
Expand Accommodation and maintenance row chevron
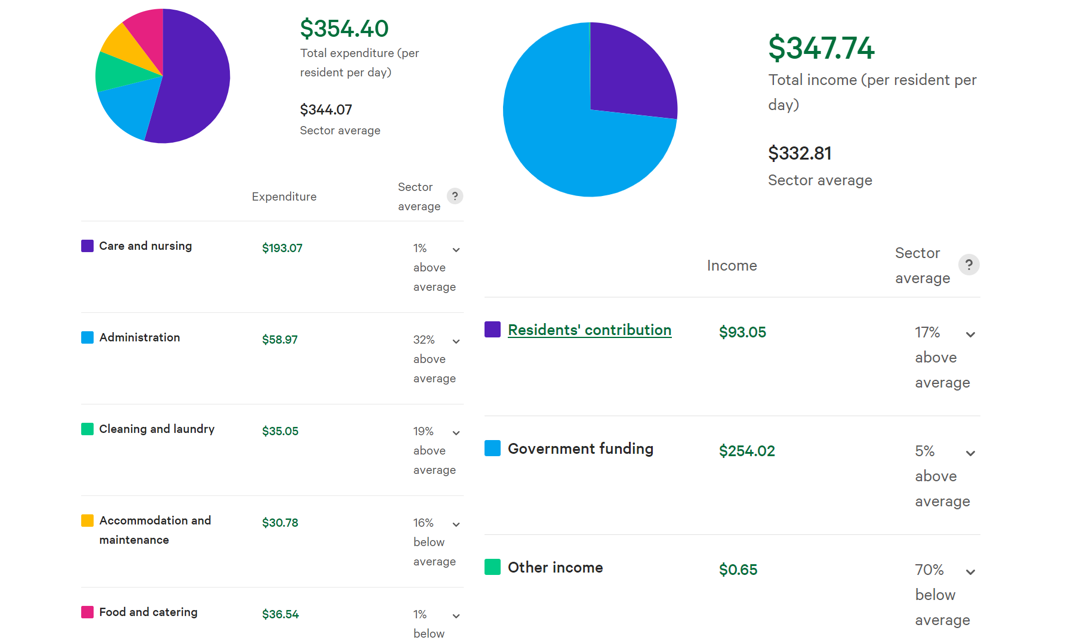click(456, 525)
